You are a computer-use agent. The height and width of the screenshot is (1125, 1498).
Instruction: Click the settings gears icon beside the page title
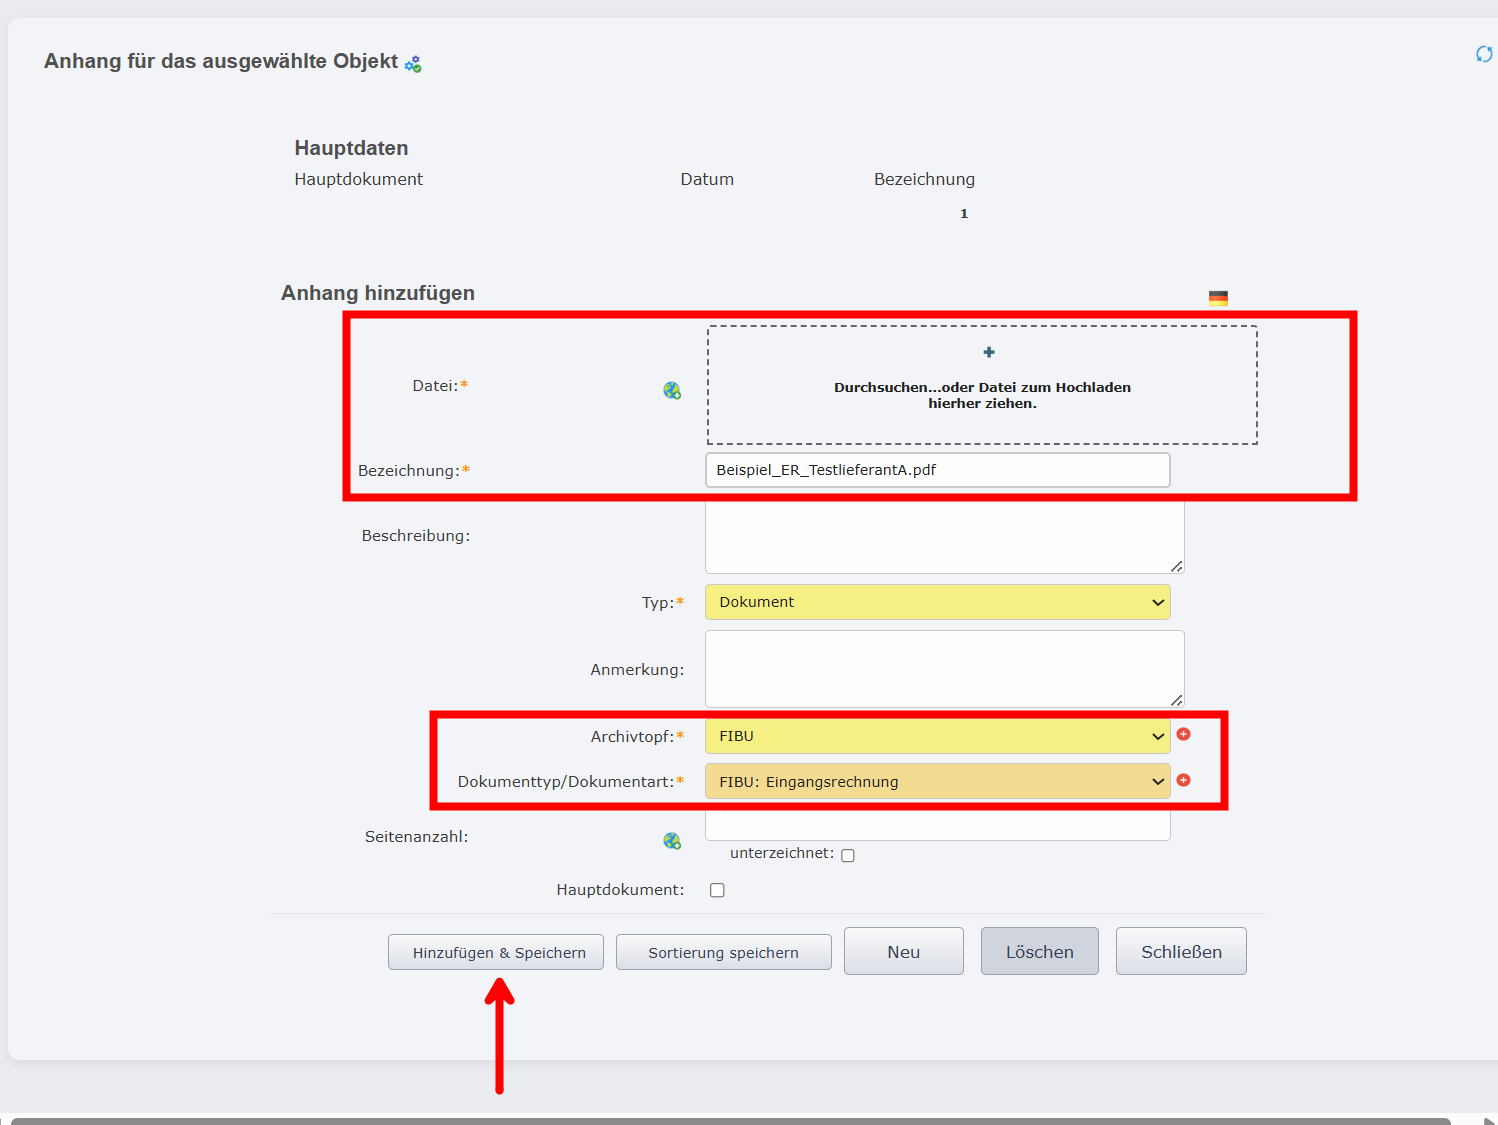tap(413, 62)
